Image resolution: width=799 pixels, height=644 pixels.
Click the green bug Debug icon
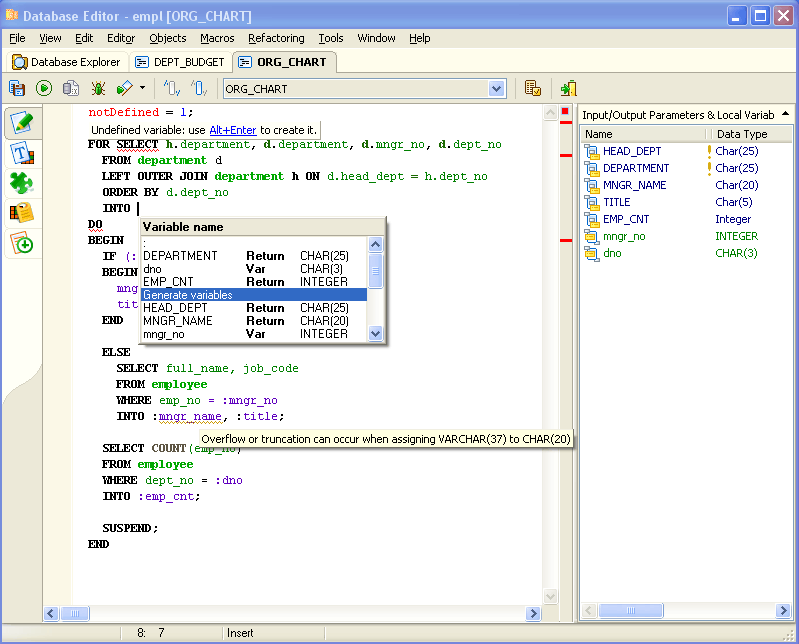pos(98,89)
